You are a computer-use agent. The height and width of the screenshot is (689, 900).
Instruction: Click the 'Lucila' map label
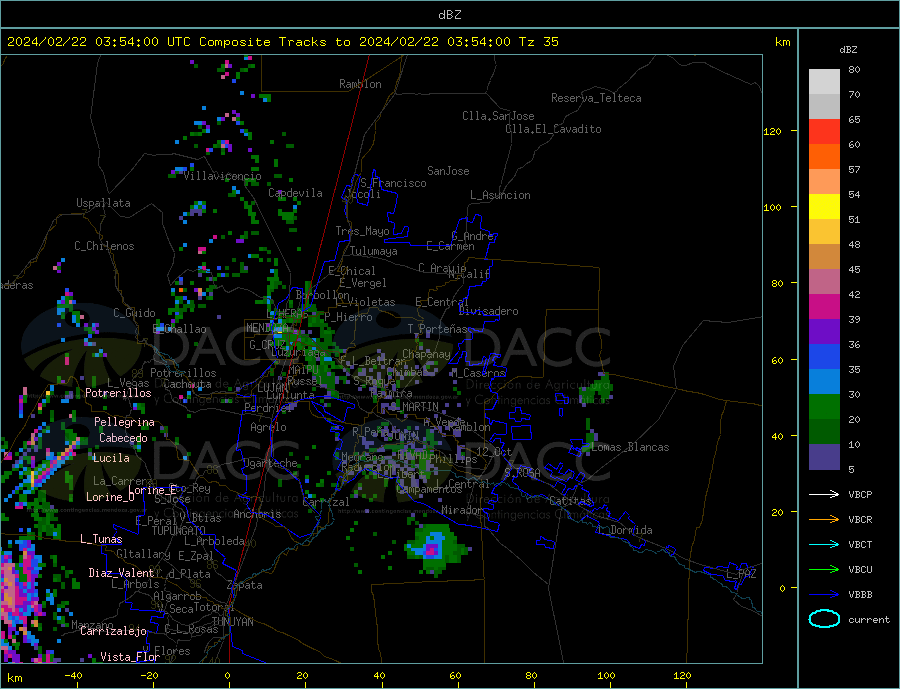pos(111,458)
